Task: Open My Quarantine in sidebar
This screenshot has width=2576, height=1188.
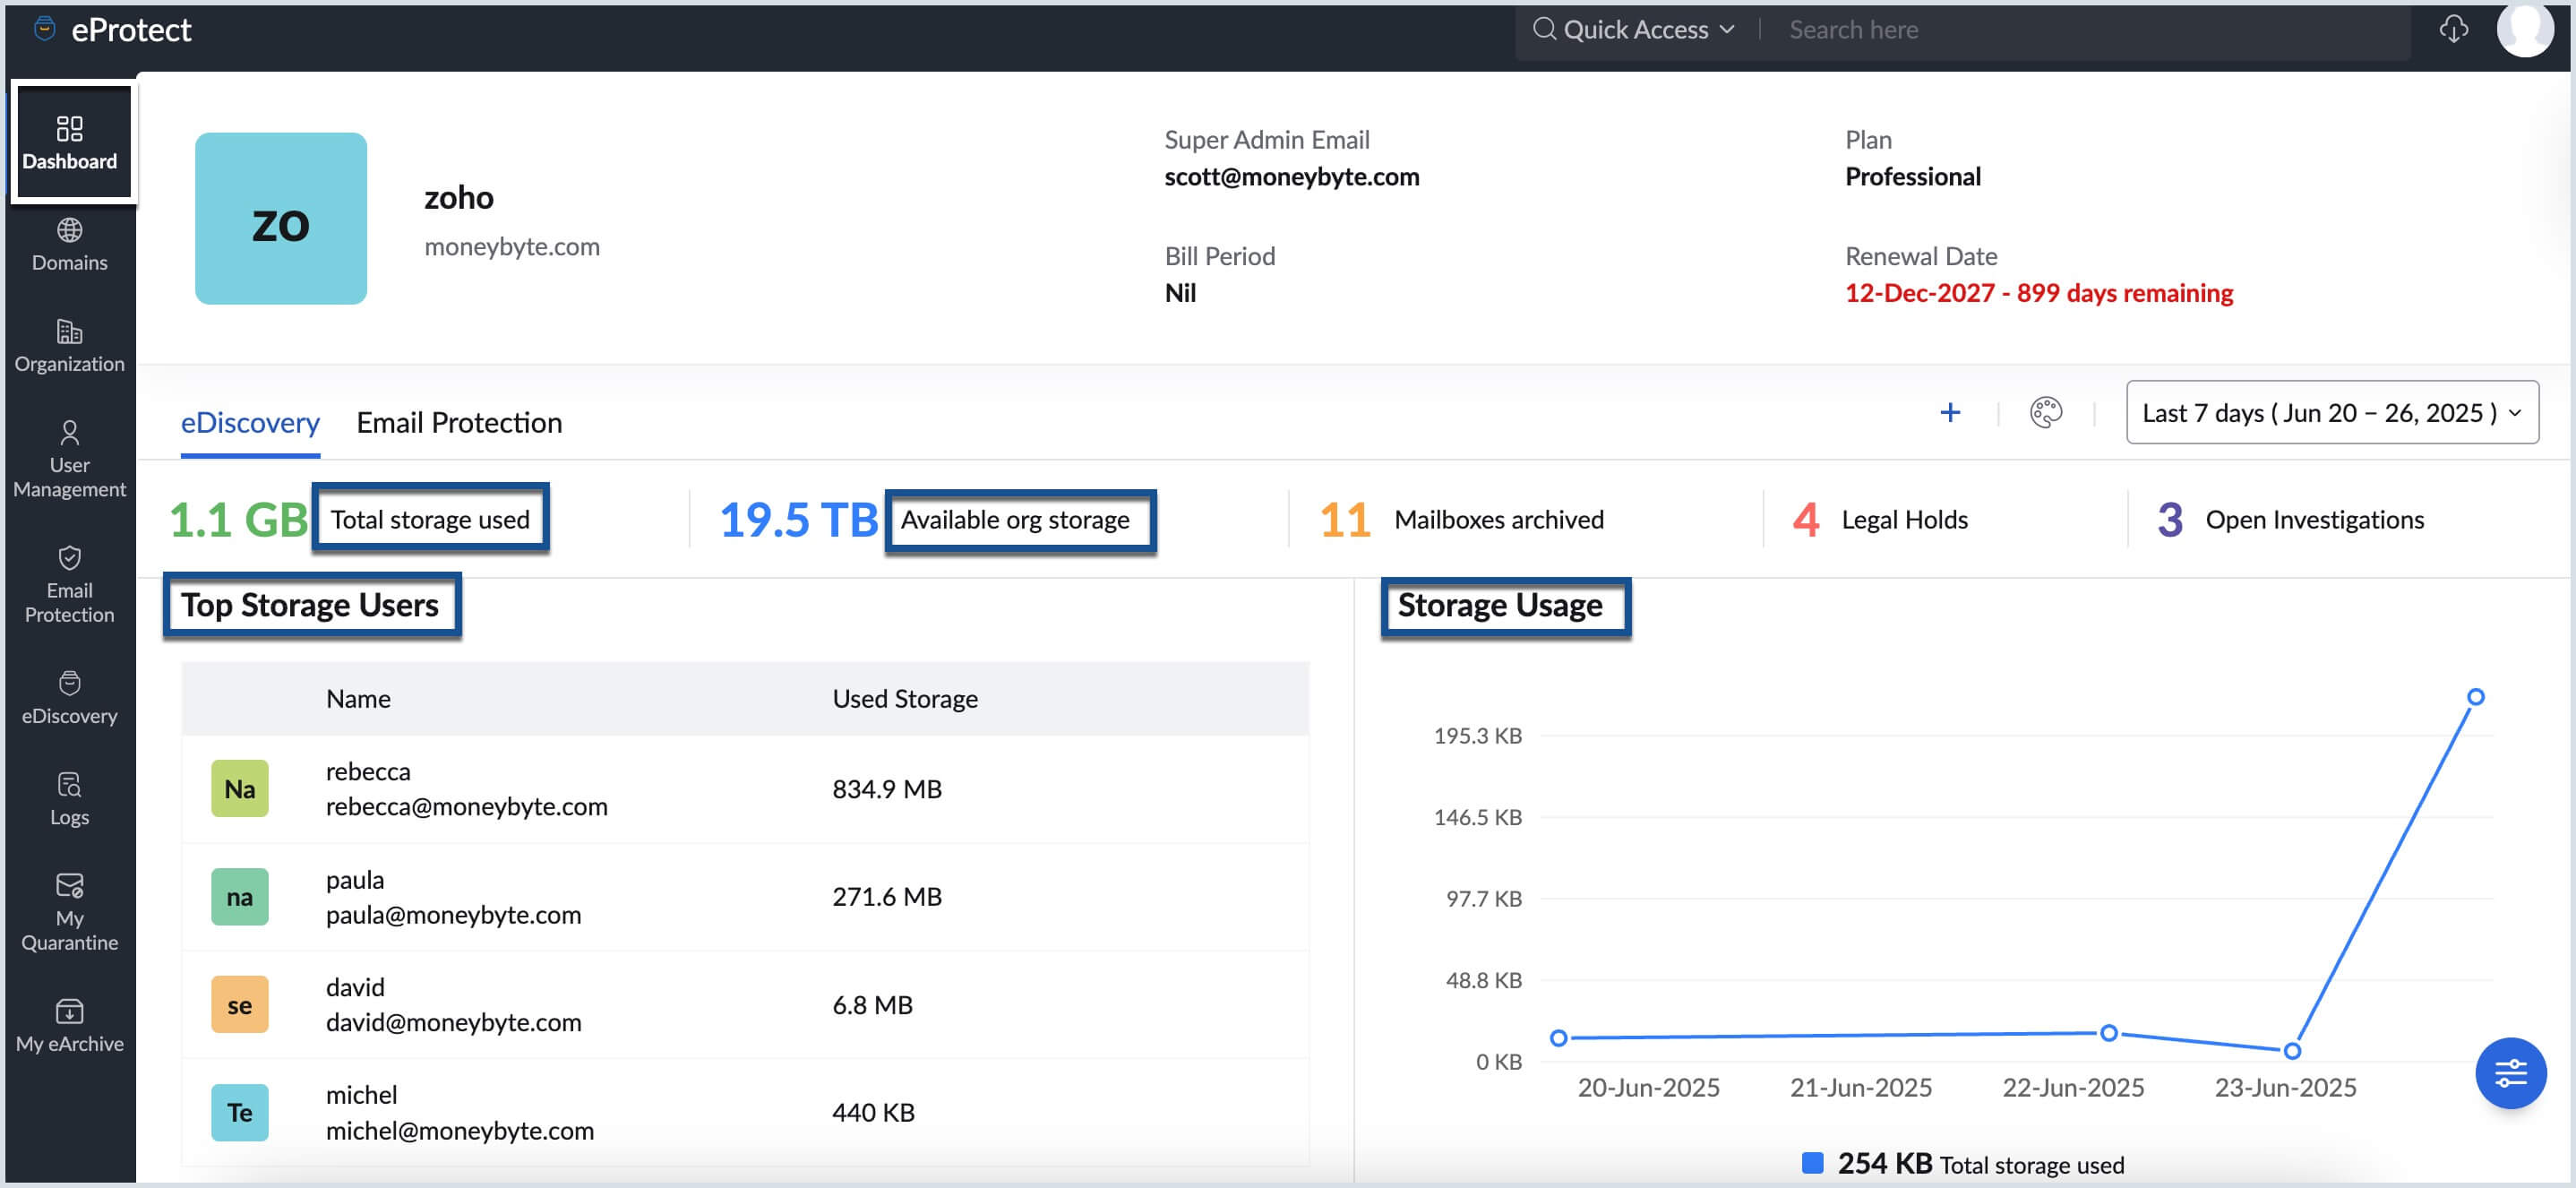Action: pyautogui.click(x=69, y=912)
